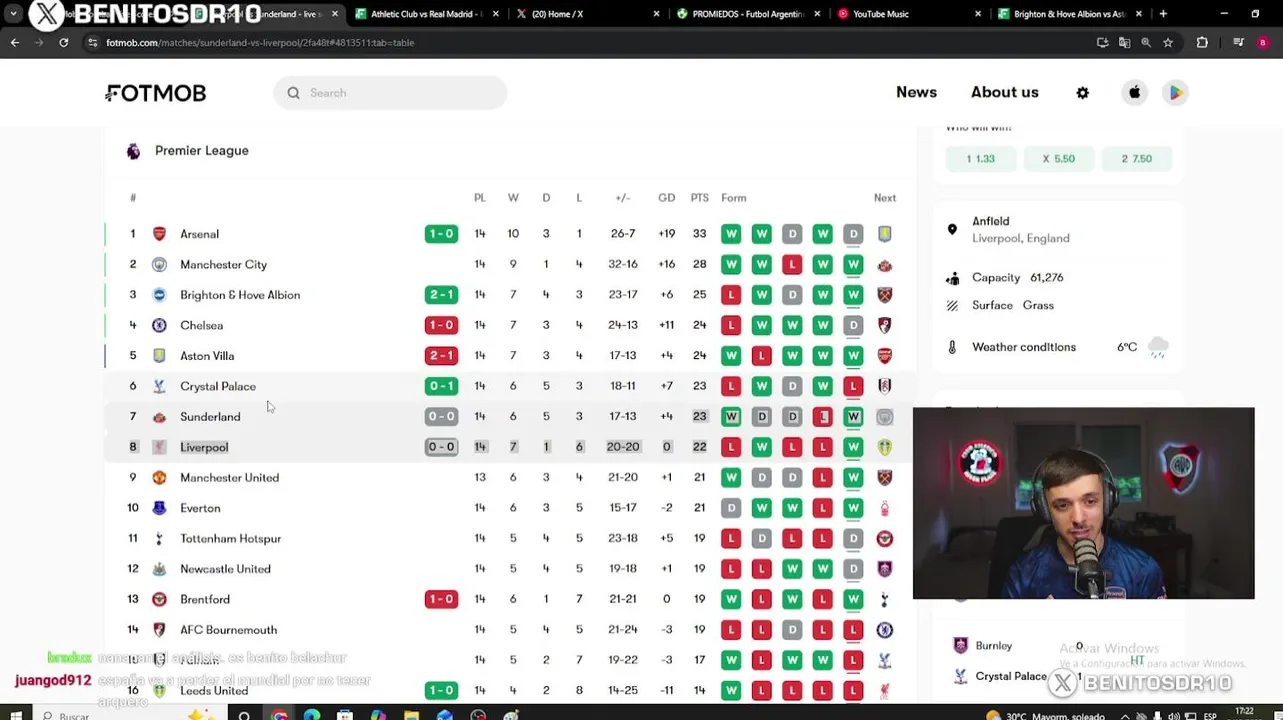Open a new browser tab
This screenshot has width=1283, height=720.
1163,14
